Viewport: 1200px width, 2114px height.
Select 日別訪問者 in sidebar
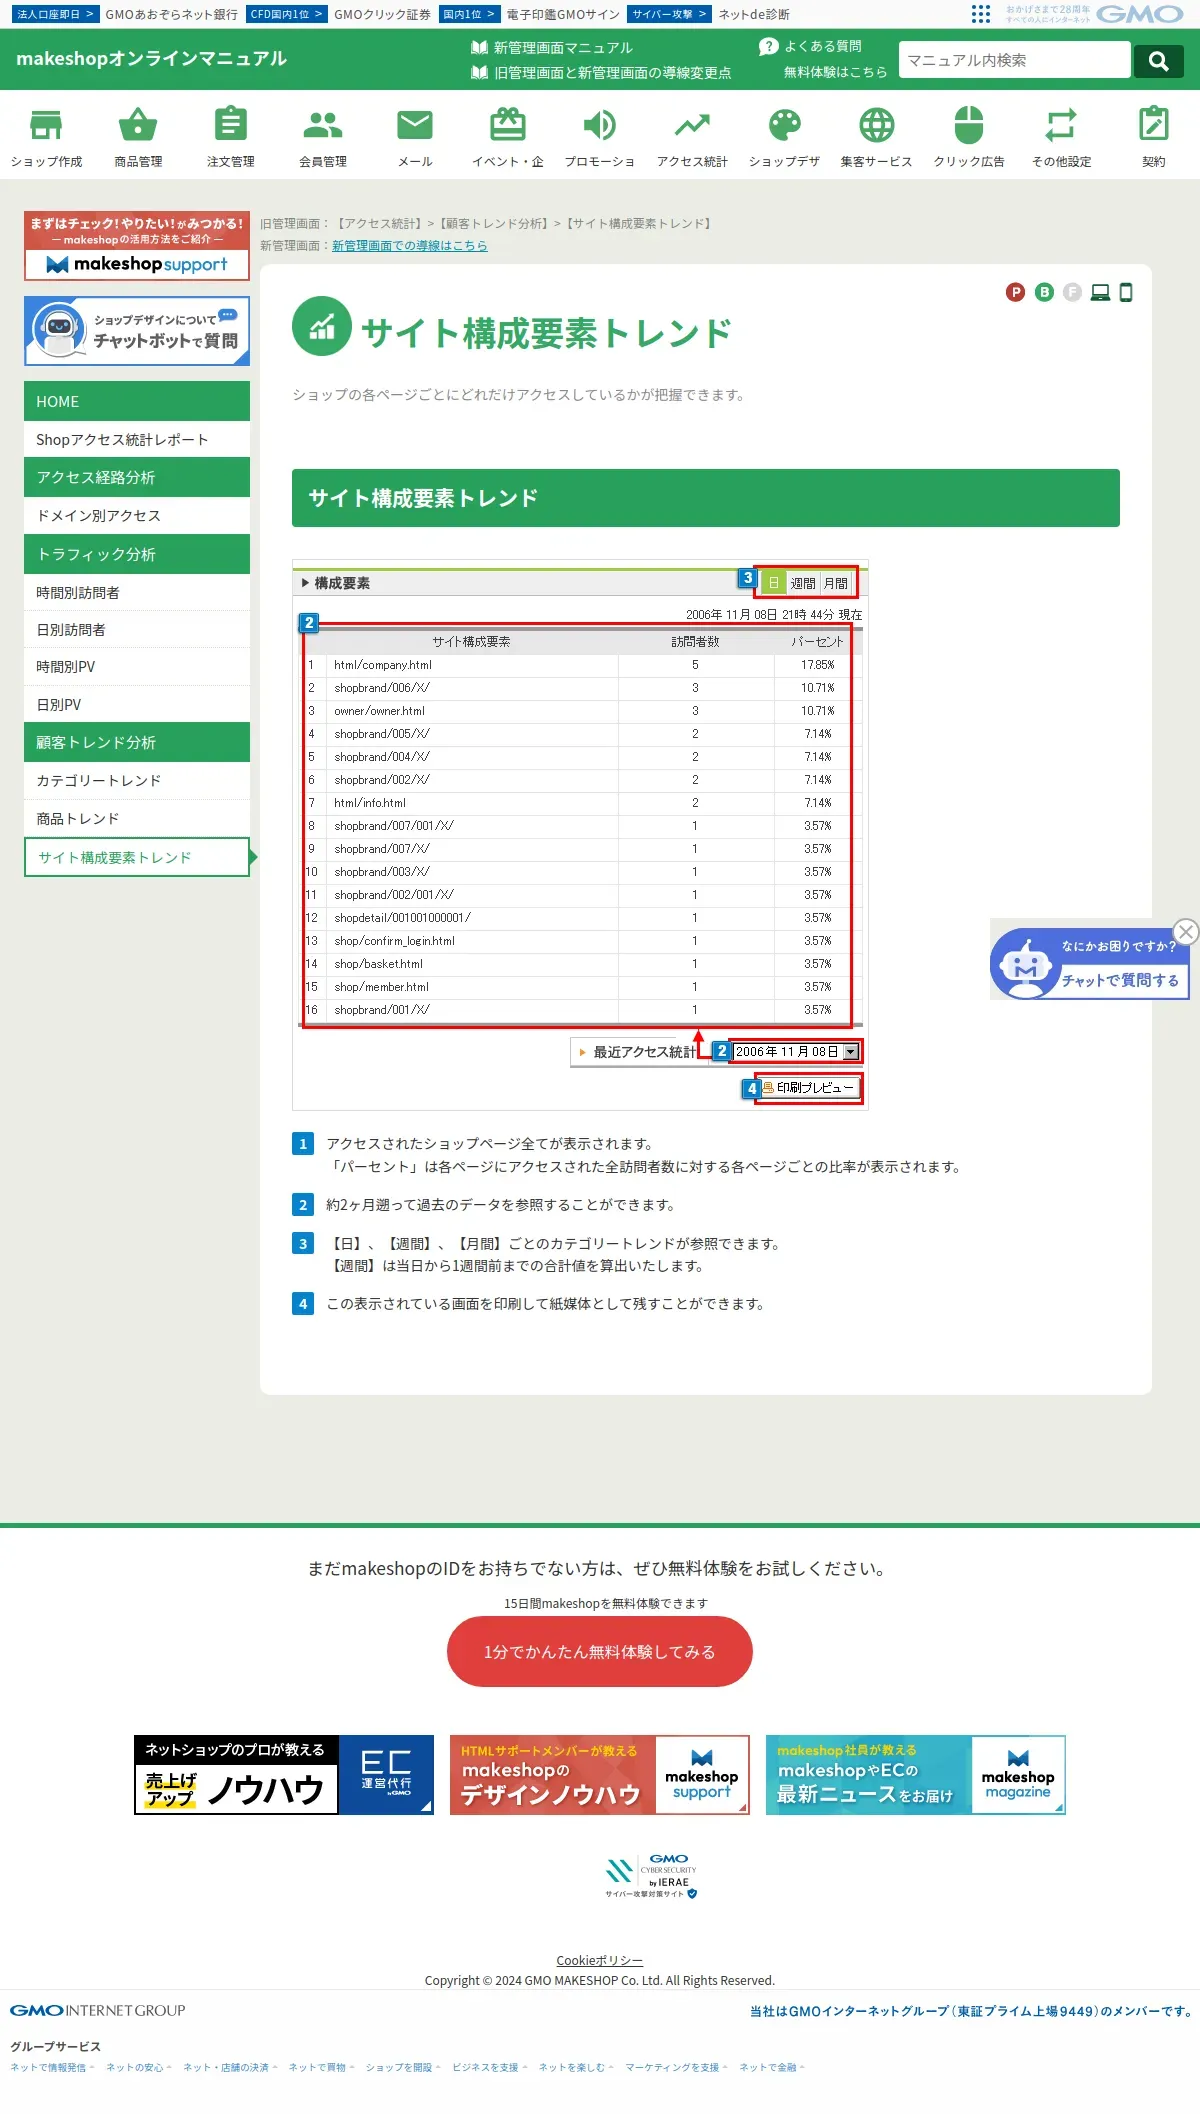(x=137, y=630)
